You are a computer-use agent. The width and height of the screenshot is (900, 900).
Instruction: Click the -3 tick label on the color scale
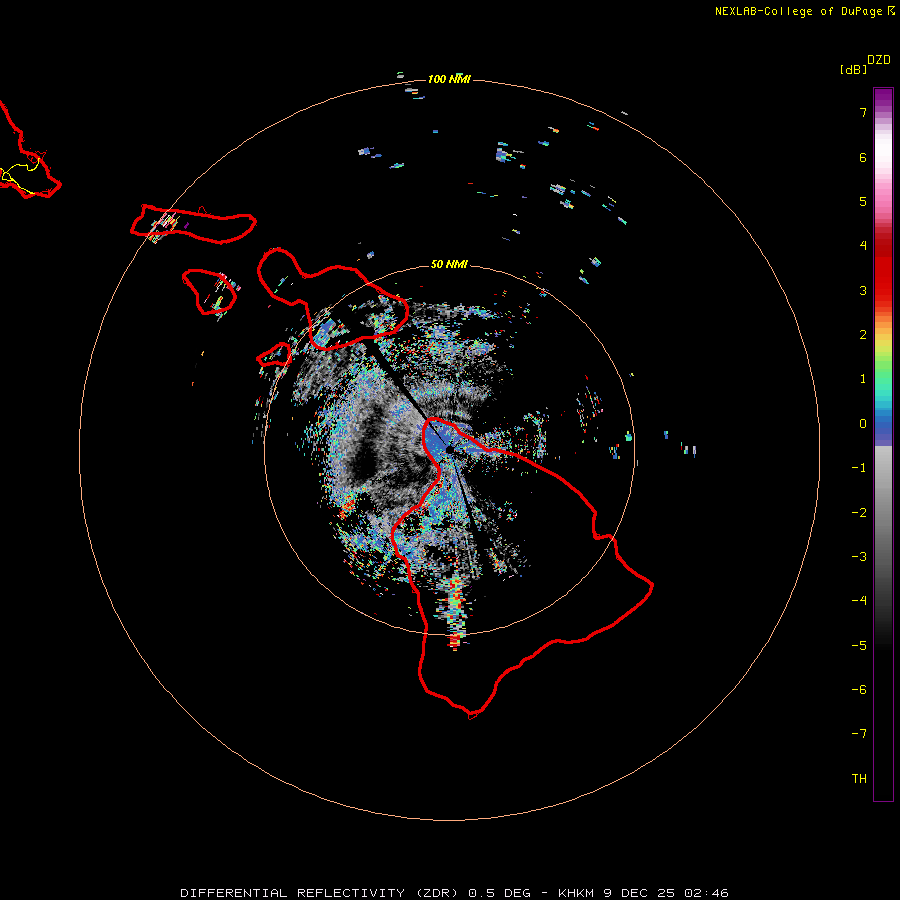tap(859, 557)
